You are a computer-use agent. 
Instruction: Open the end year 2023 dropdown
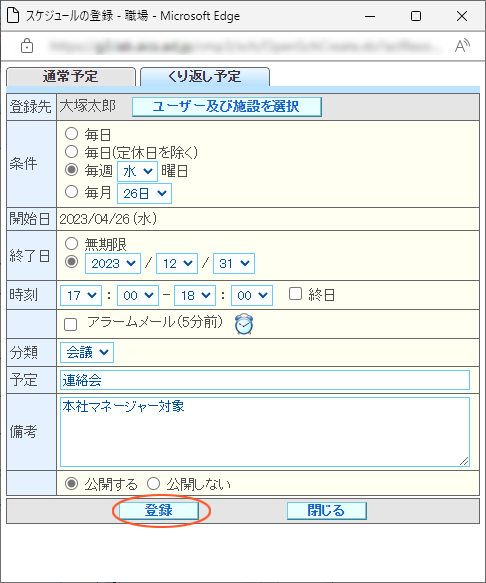coord(113,264)
